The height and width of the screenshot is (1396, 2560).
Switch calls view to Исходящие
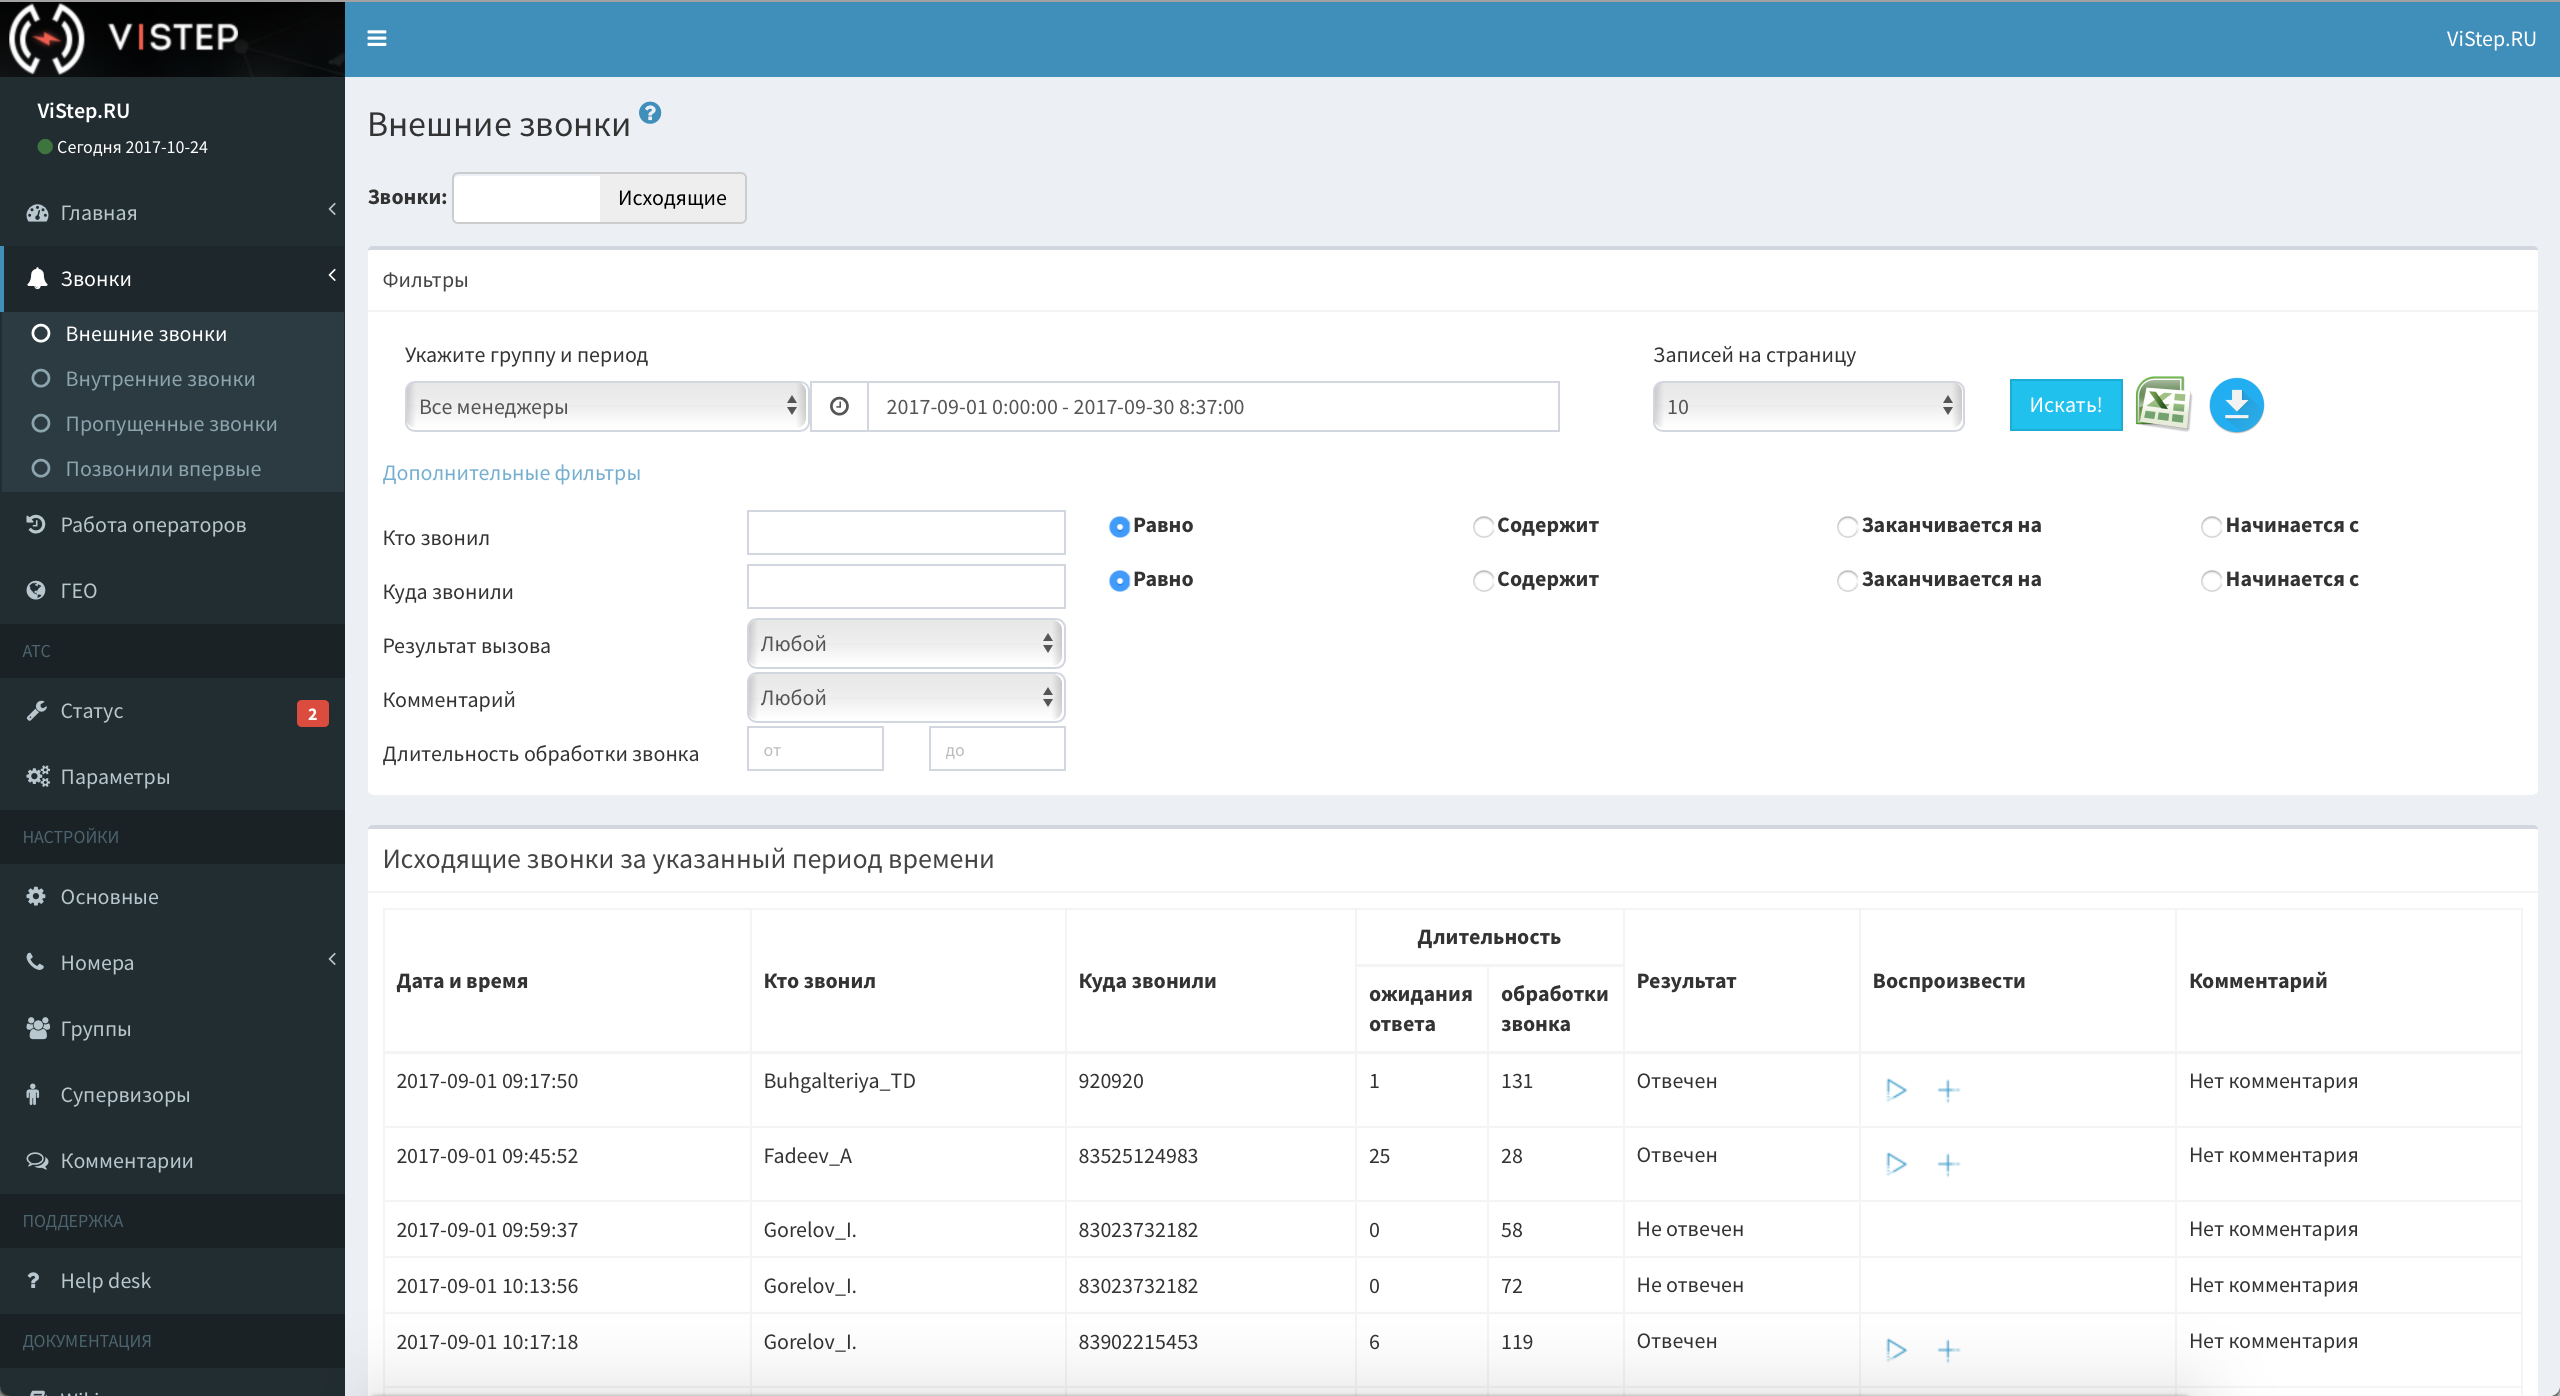[x=671, y=197]
